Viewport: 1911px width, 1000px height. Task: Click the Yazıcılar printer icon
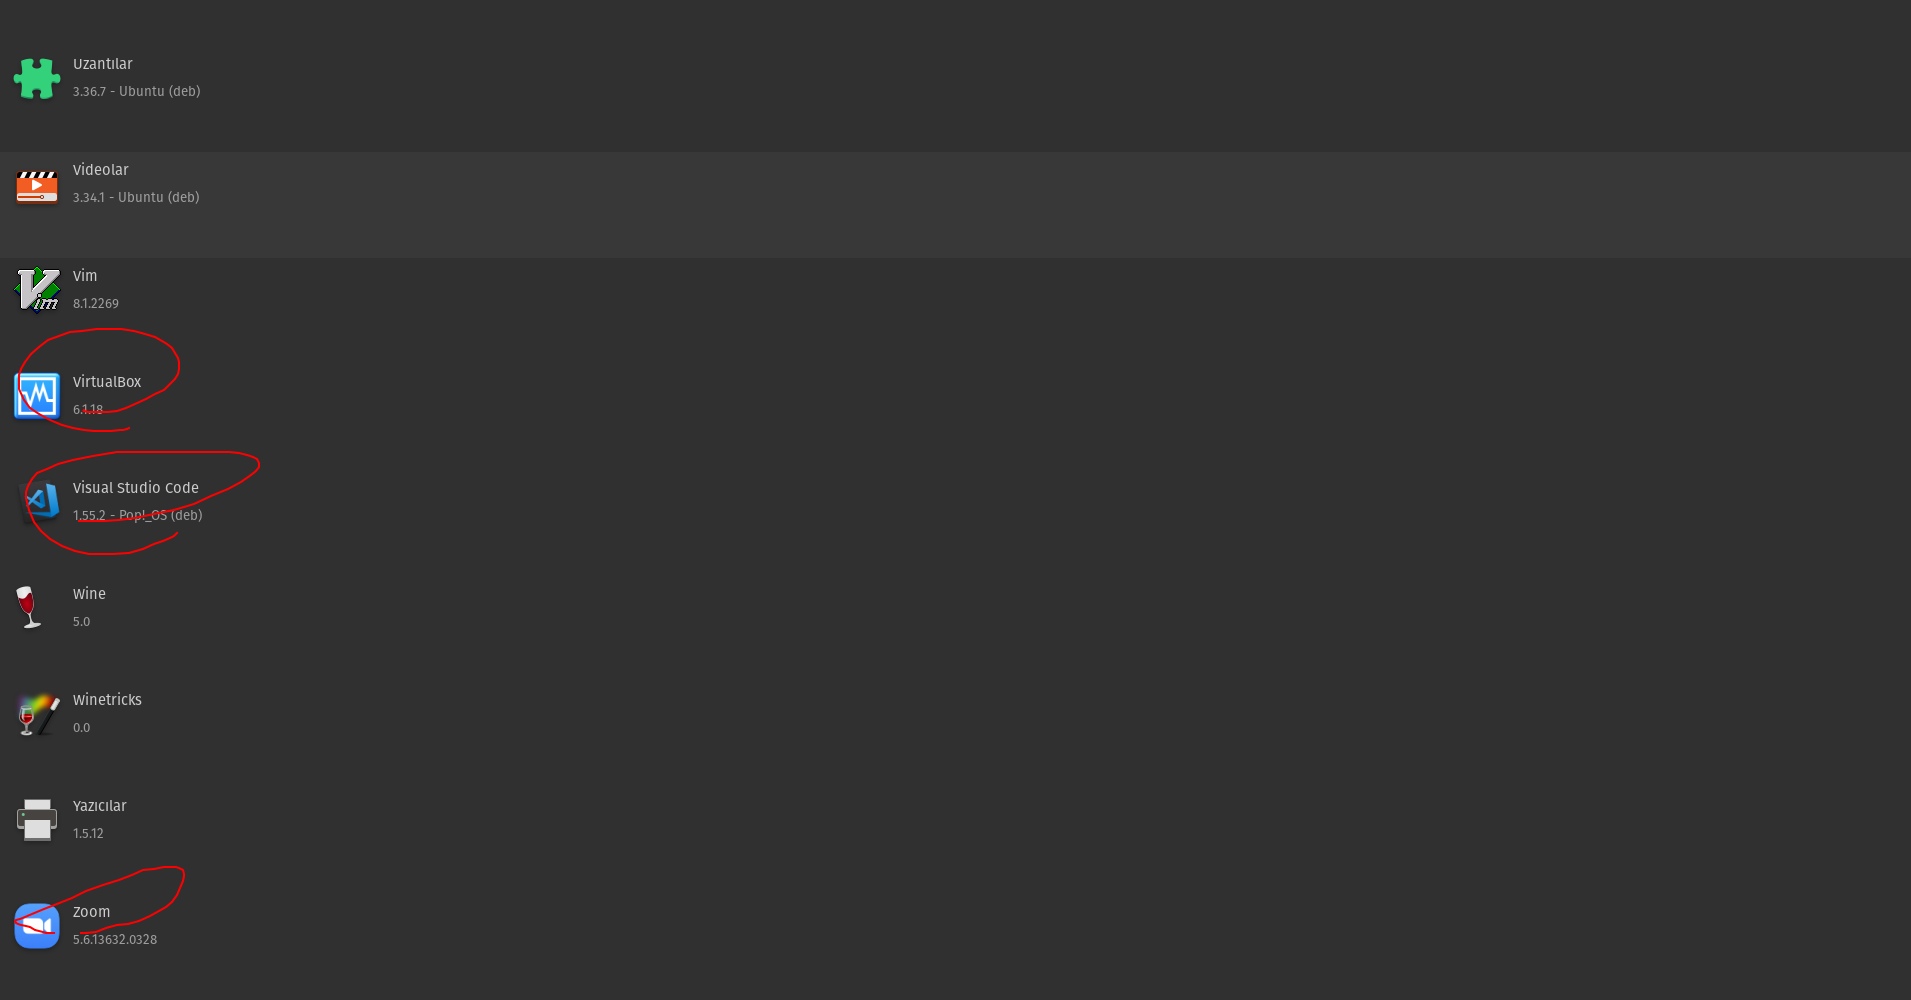click(37, 820)
